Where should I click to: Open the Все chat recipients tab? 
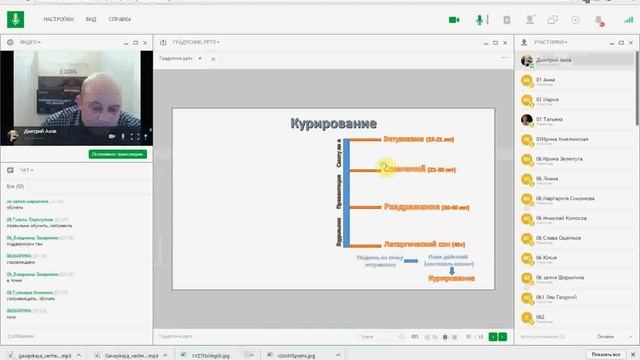(x=15, y=186)
